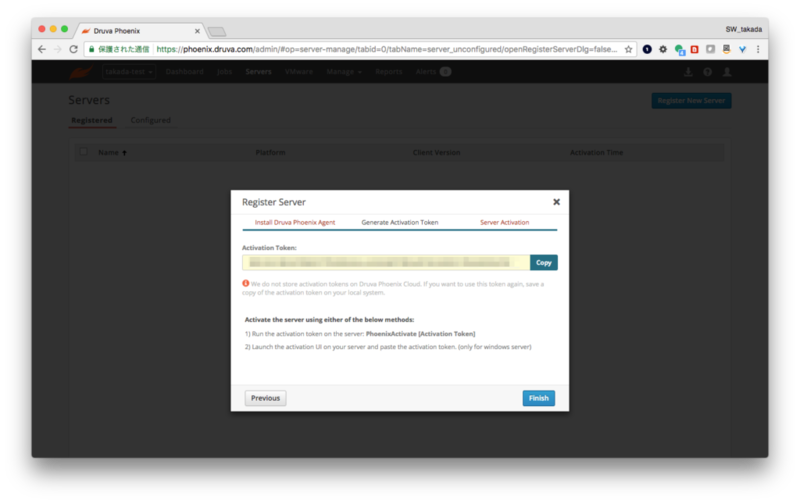Expand the takada-test organization dropdown
This screenshot has width=800, height=503.
[x=129, y=72]
